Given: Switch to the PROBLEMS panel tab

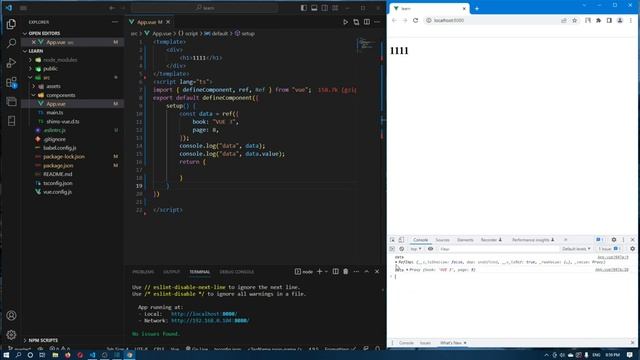Looking at the screenshot, I should (x=143, y=272).
